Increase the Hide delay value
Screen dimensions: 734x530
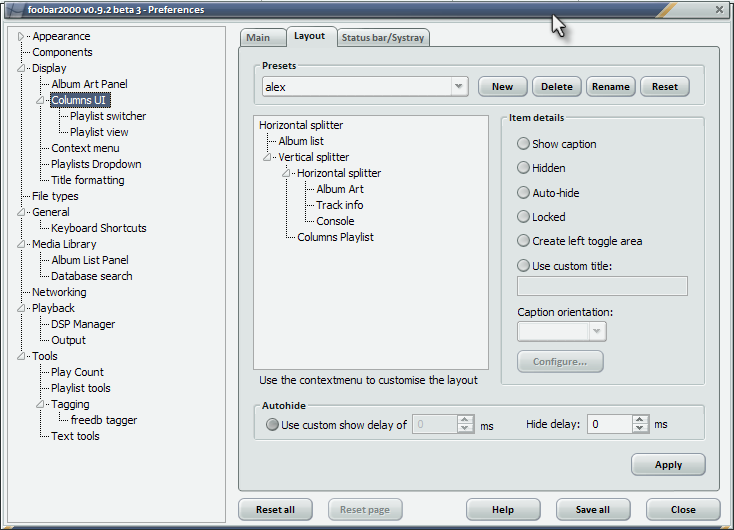[640, 420]
